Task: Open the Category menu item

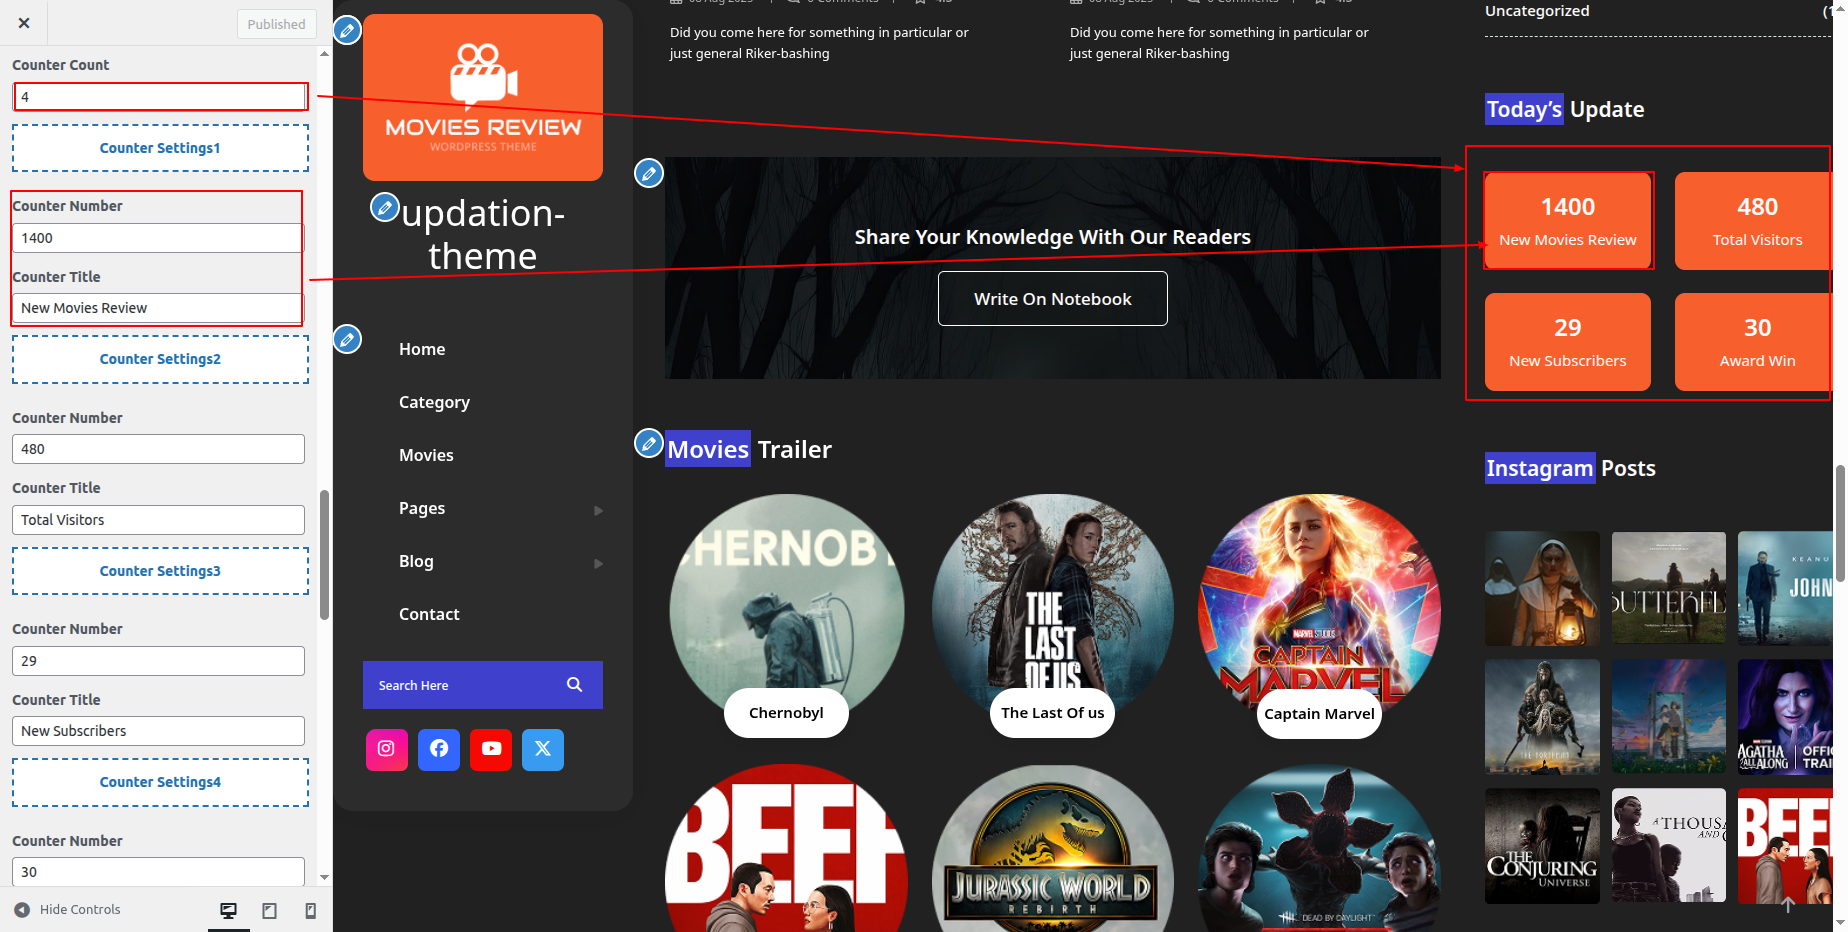Action: tap(434, 402)
